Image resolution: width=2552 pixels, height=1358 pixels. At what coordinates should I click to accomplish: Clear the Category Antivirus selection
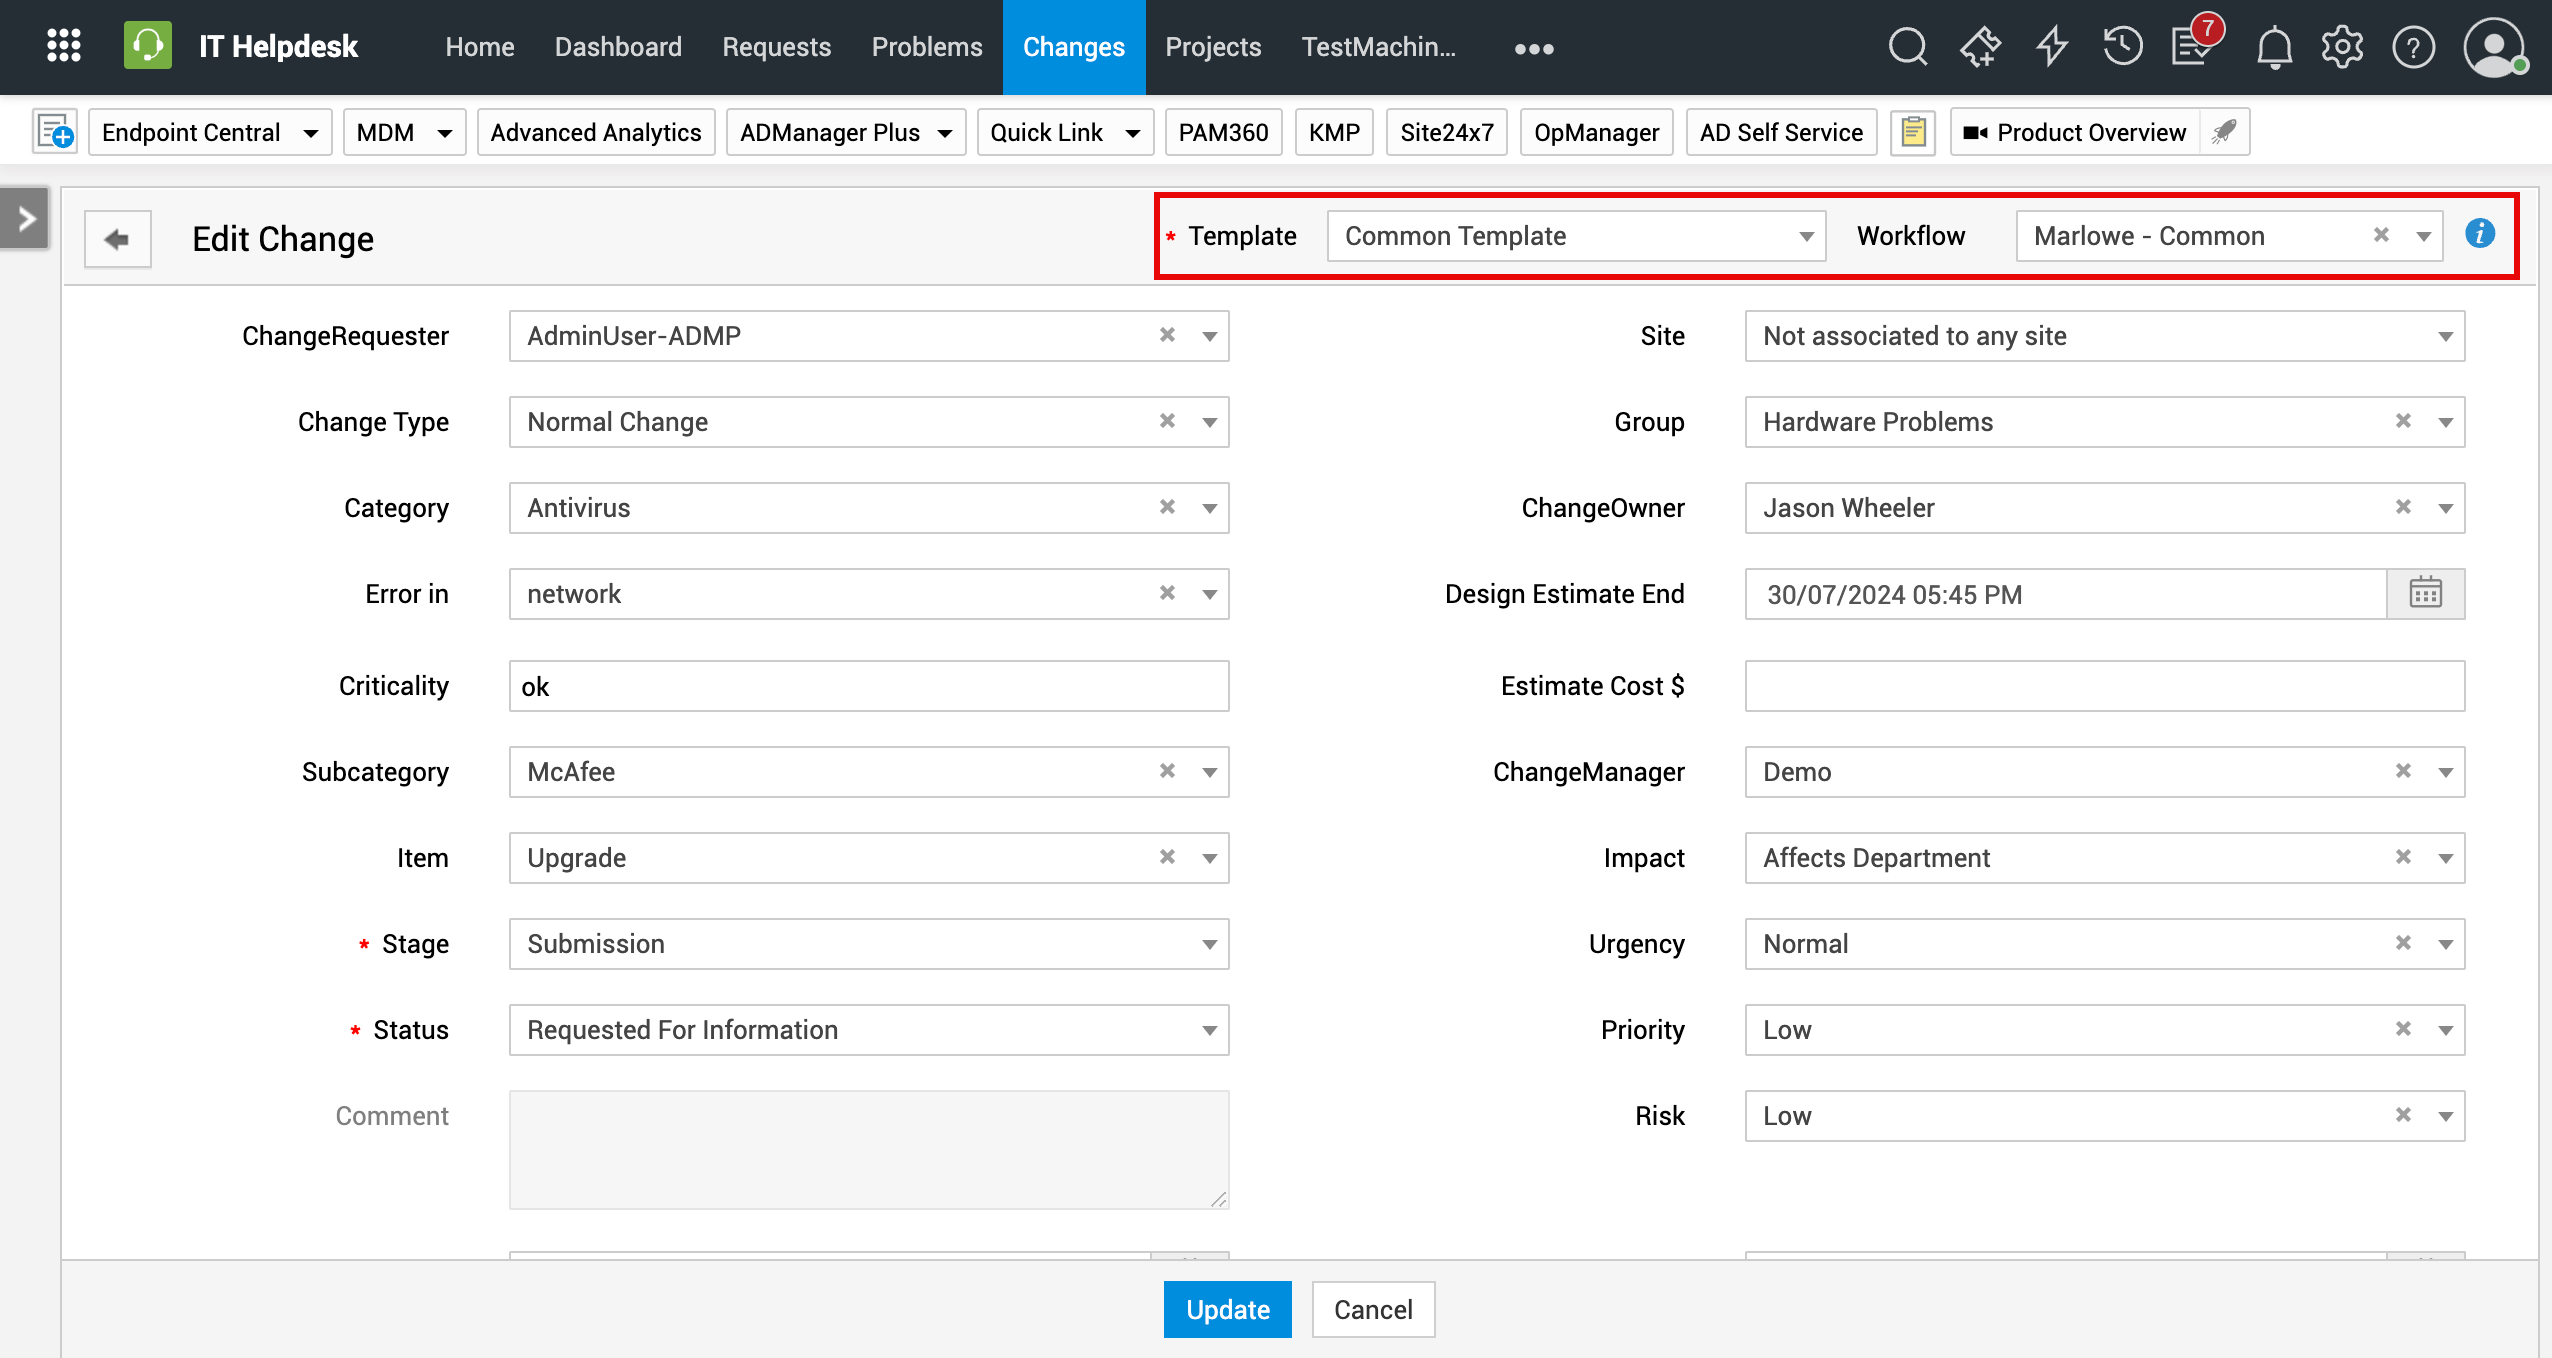(x=1166, y=507)
